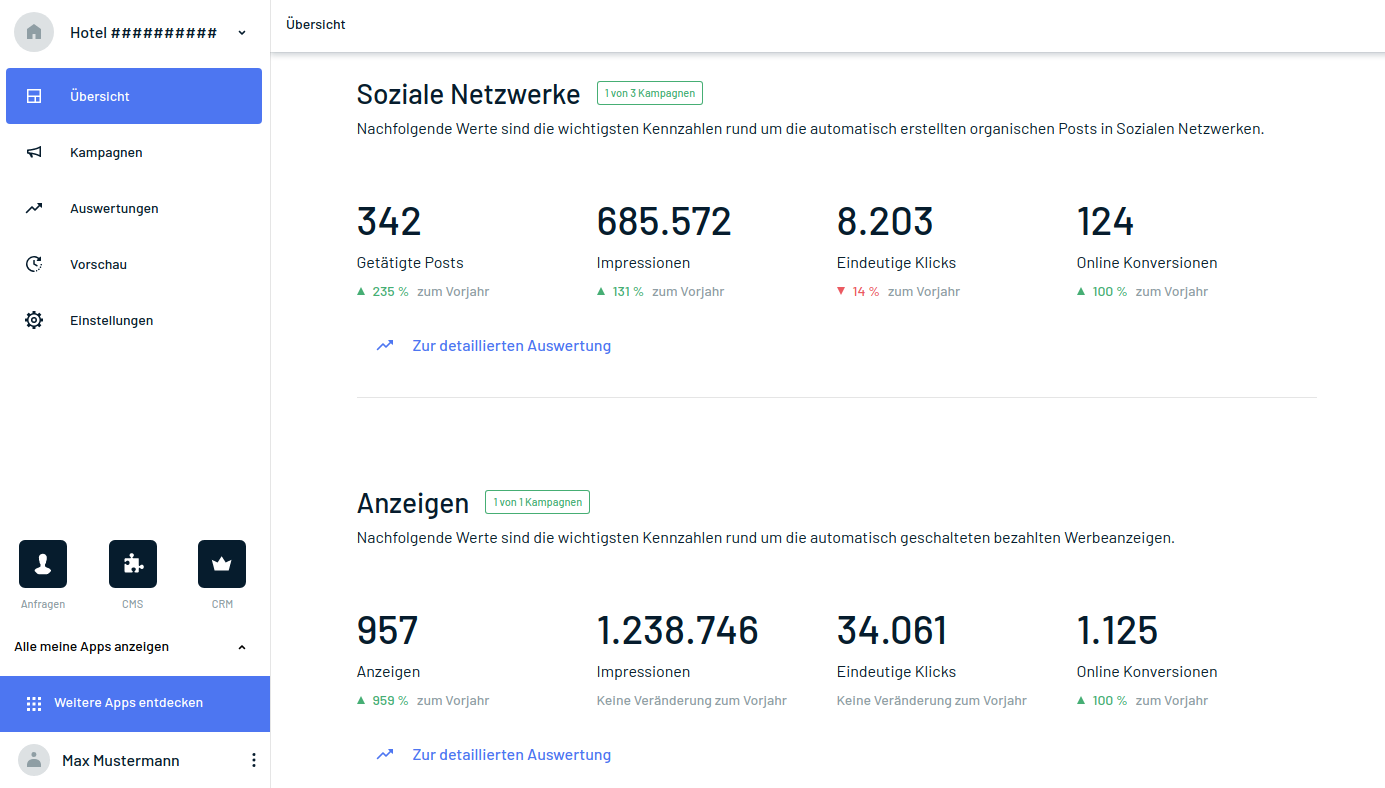Click the Auswertungen trend-line icon

[34, 209]
